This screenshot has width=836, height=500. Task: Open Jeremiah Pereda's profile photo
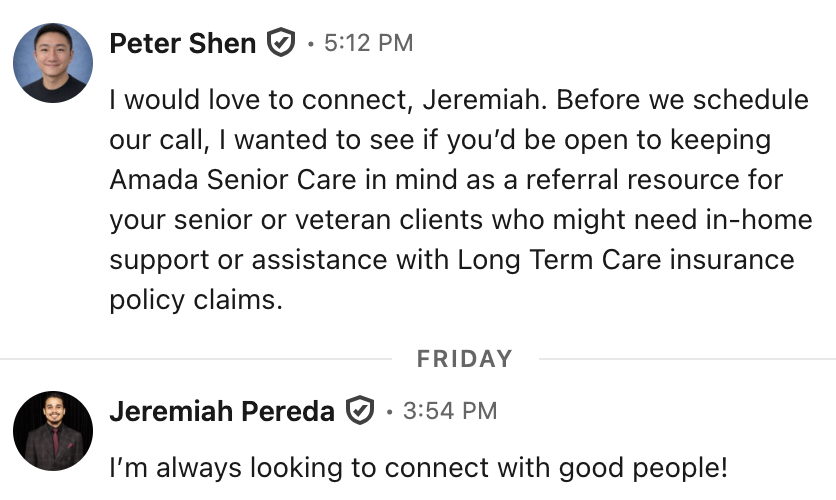[x=52, y=430]
